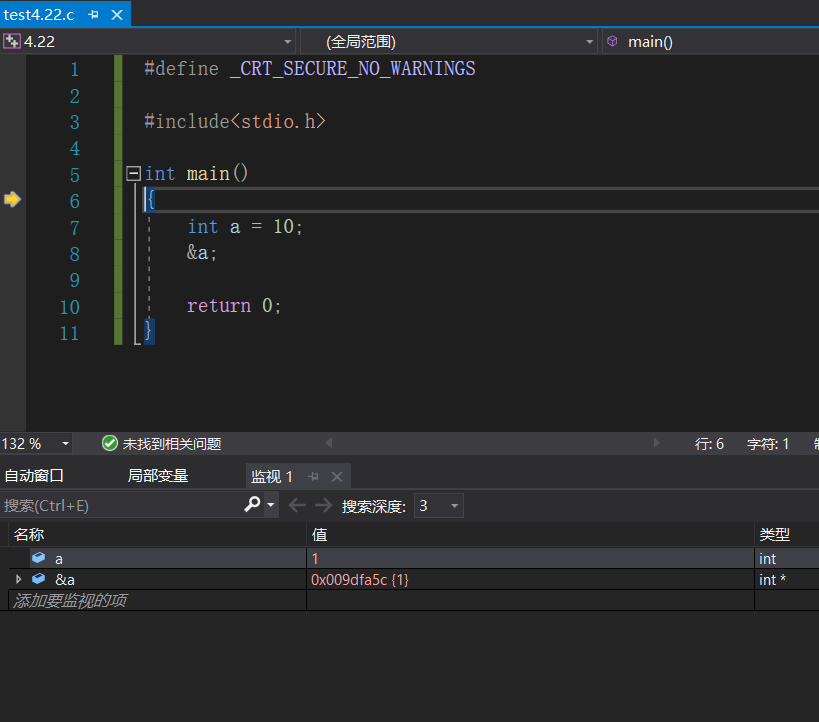This screenshot has width=819, height=722.
Task: Collapse the main function outline block
Action: pyautogui.click(x=133, y=173)
